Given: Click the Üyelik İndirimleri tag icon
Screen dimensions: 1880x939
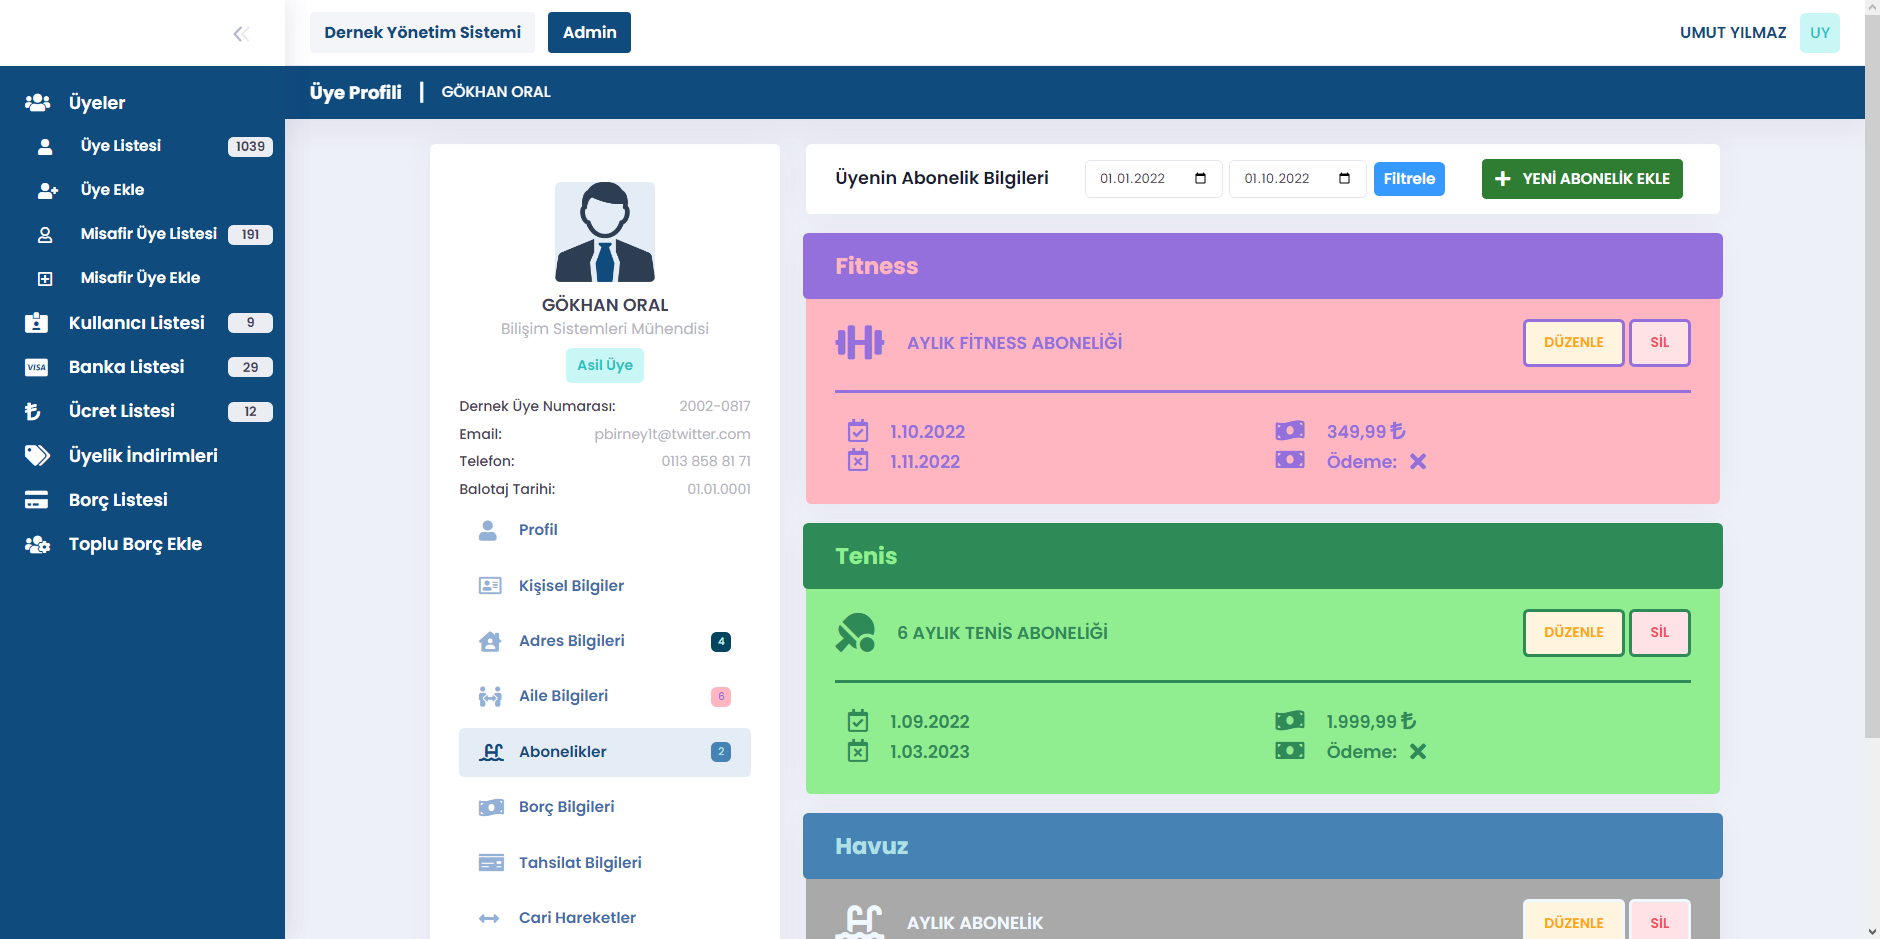Looking at the screenshot, I should pyautogui.click(x=37, y=456).
